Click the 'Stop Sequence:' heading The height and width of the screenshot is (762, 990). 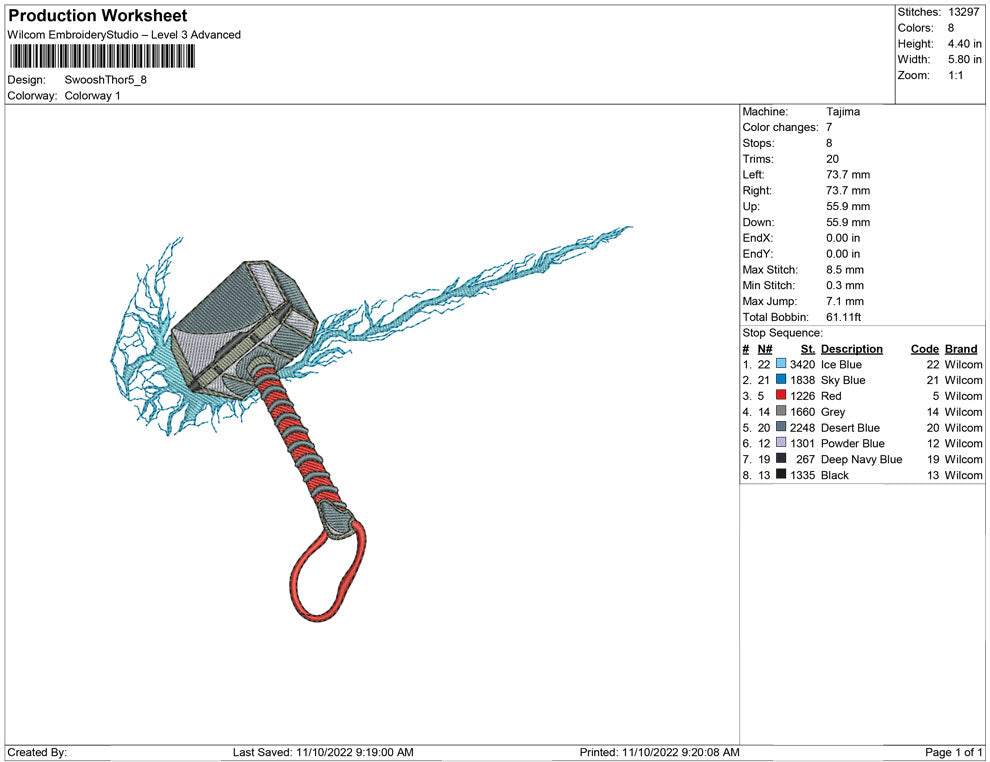[783, 333]
